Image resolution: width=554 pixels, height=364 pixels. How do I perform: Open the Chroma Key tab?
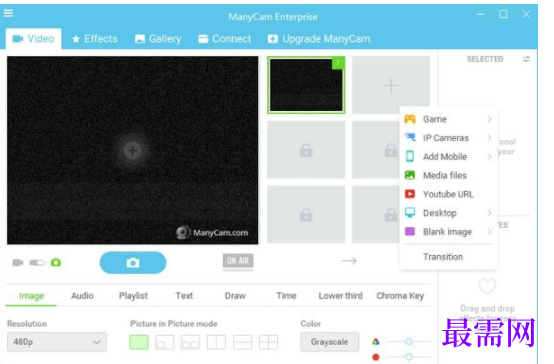(x=400, y=296)
